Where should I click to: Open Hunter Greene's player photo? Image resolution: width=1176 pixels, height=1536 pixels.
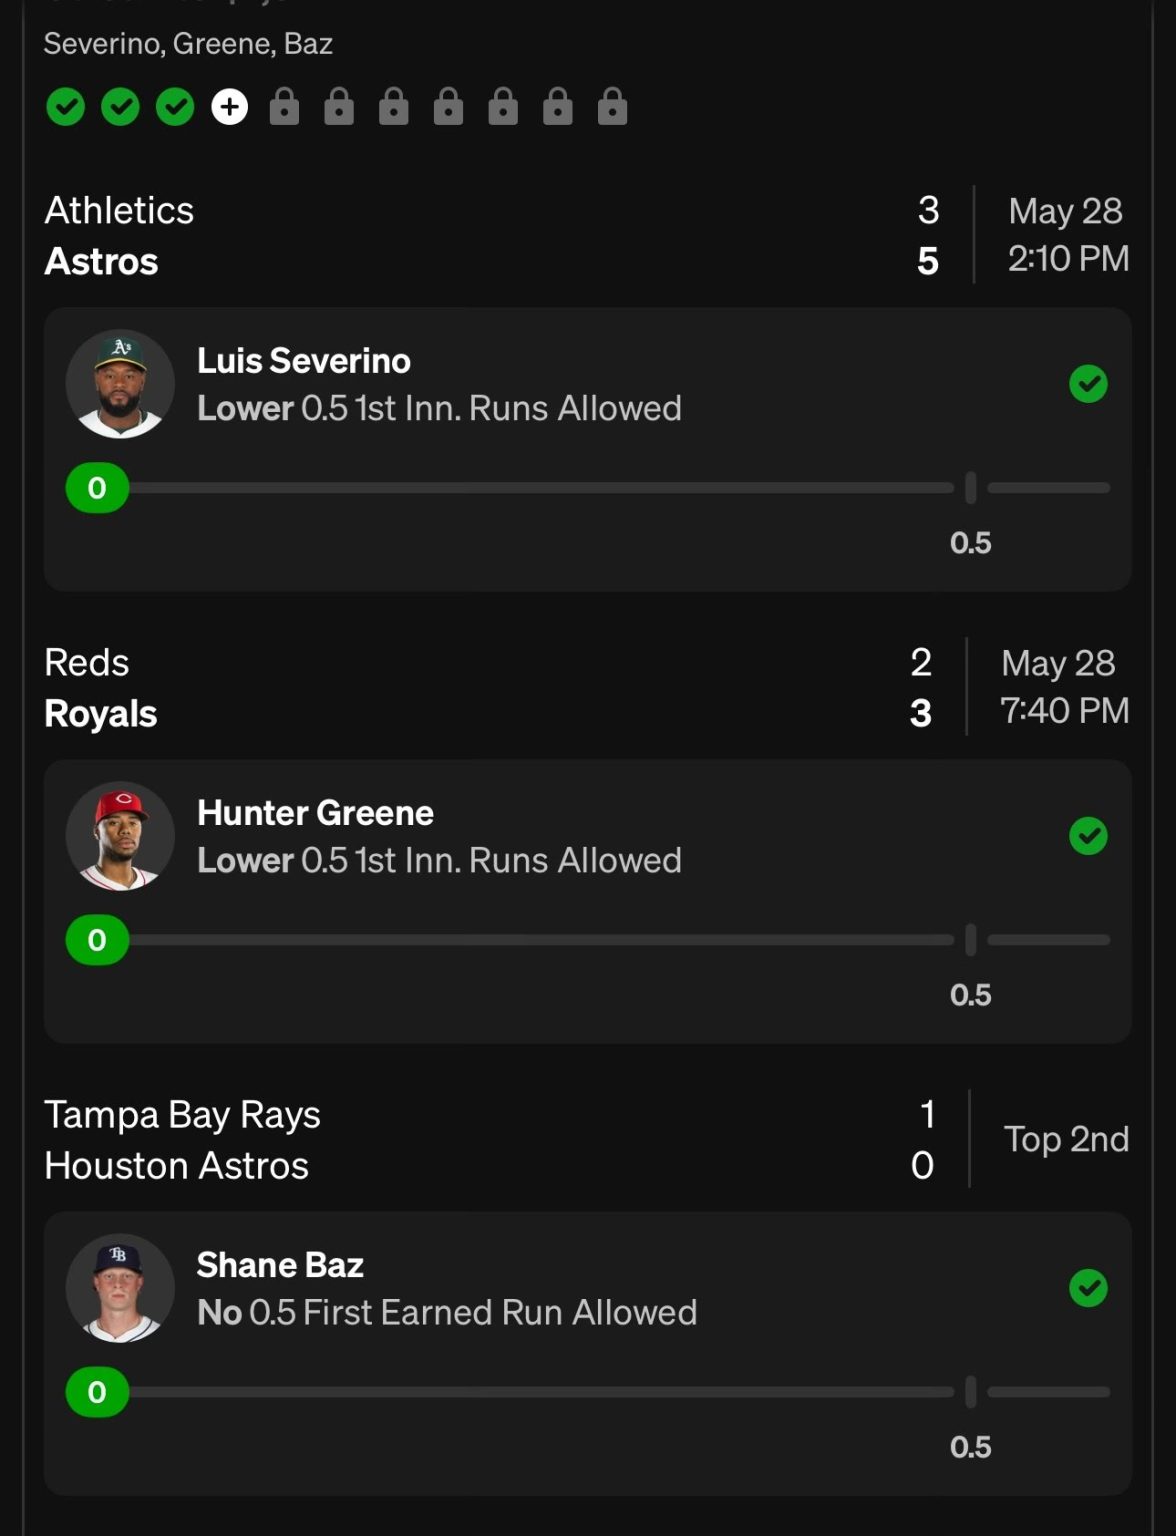tap(120, 836)
